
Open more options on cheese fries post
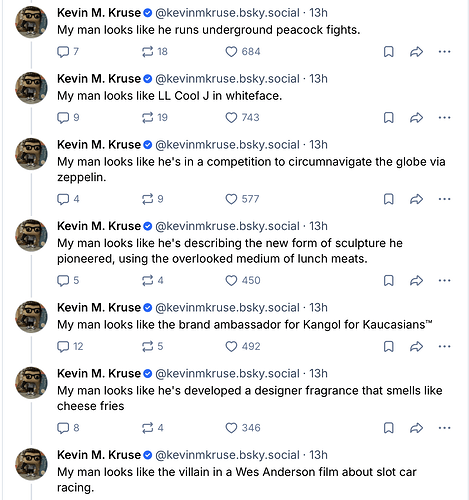coord(444,428)
